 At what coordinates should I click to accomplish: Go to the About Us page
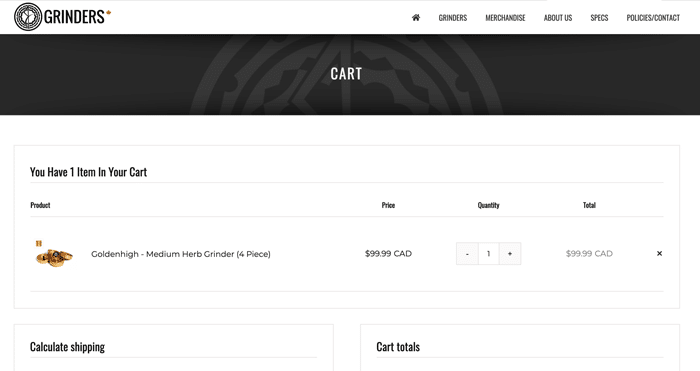[558, 18]
